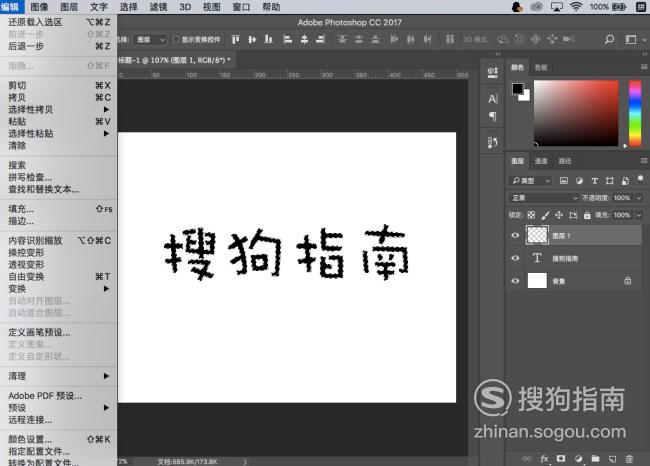Open the 滤镜 menu in menu bar
The height and width of the screenshot is (466, 650).
point(158,7)
